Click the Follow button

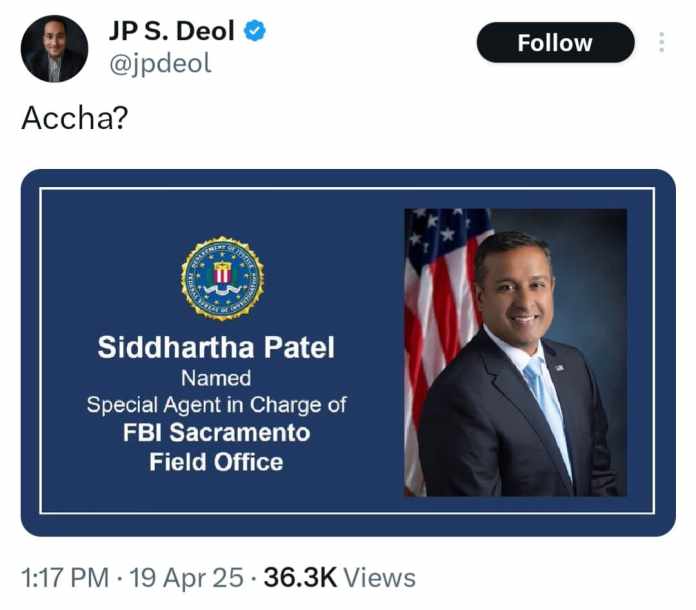click(555, 43)
